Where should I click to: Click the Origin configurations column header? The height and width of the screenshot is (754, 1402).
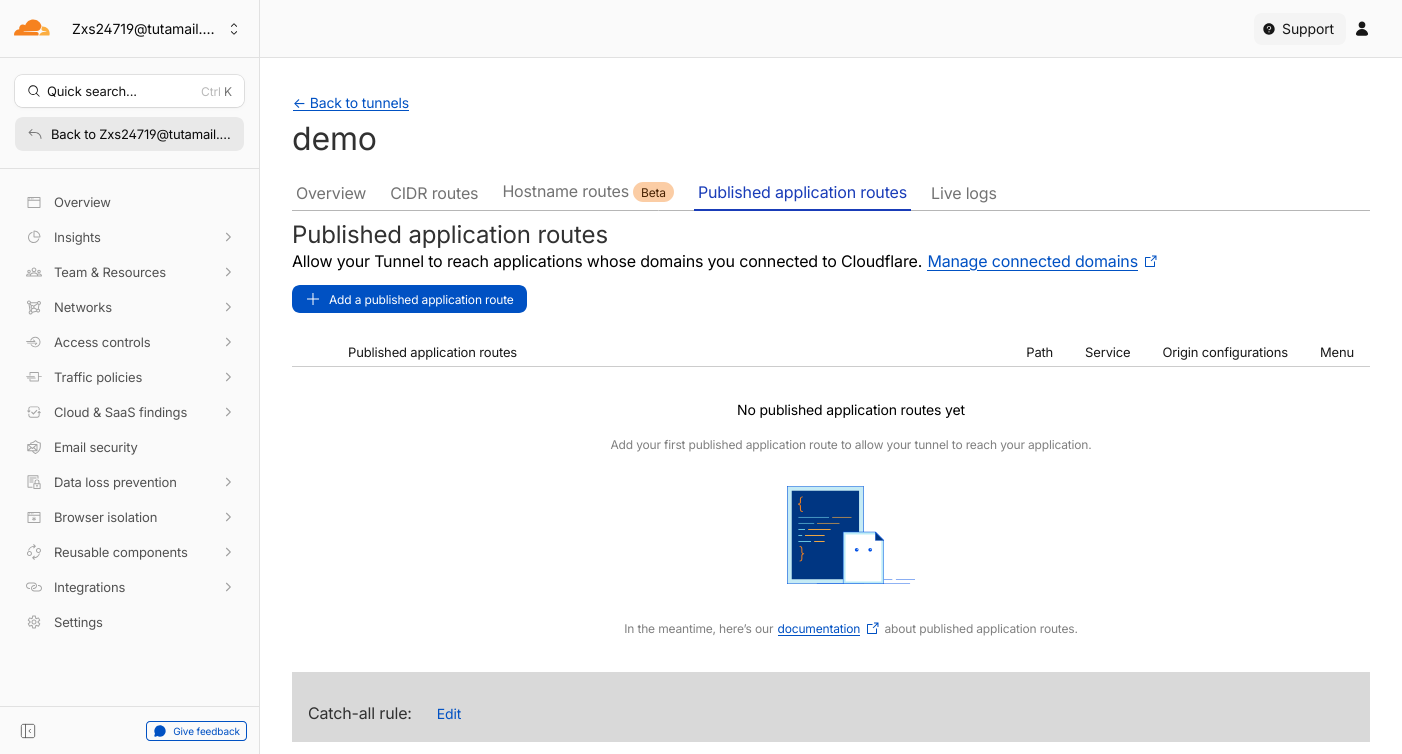pos(1225,353)
